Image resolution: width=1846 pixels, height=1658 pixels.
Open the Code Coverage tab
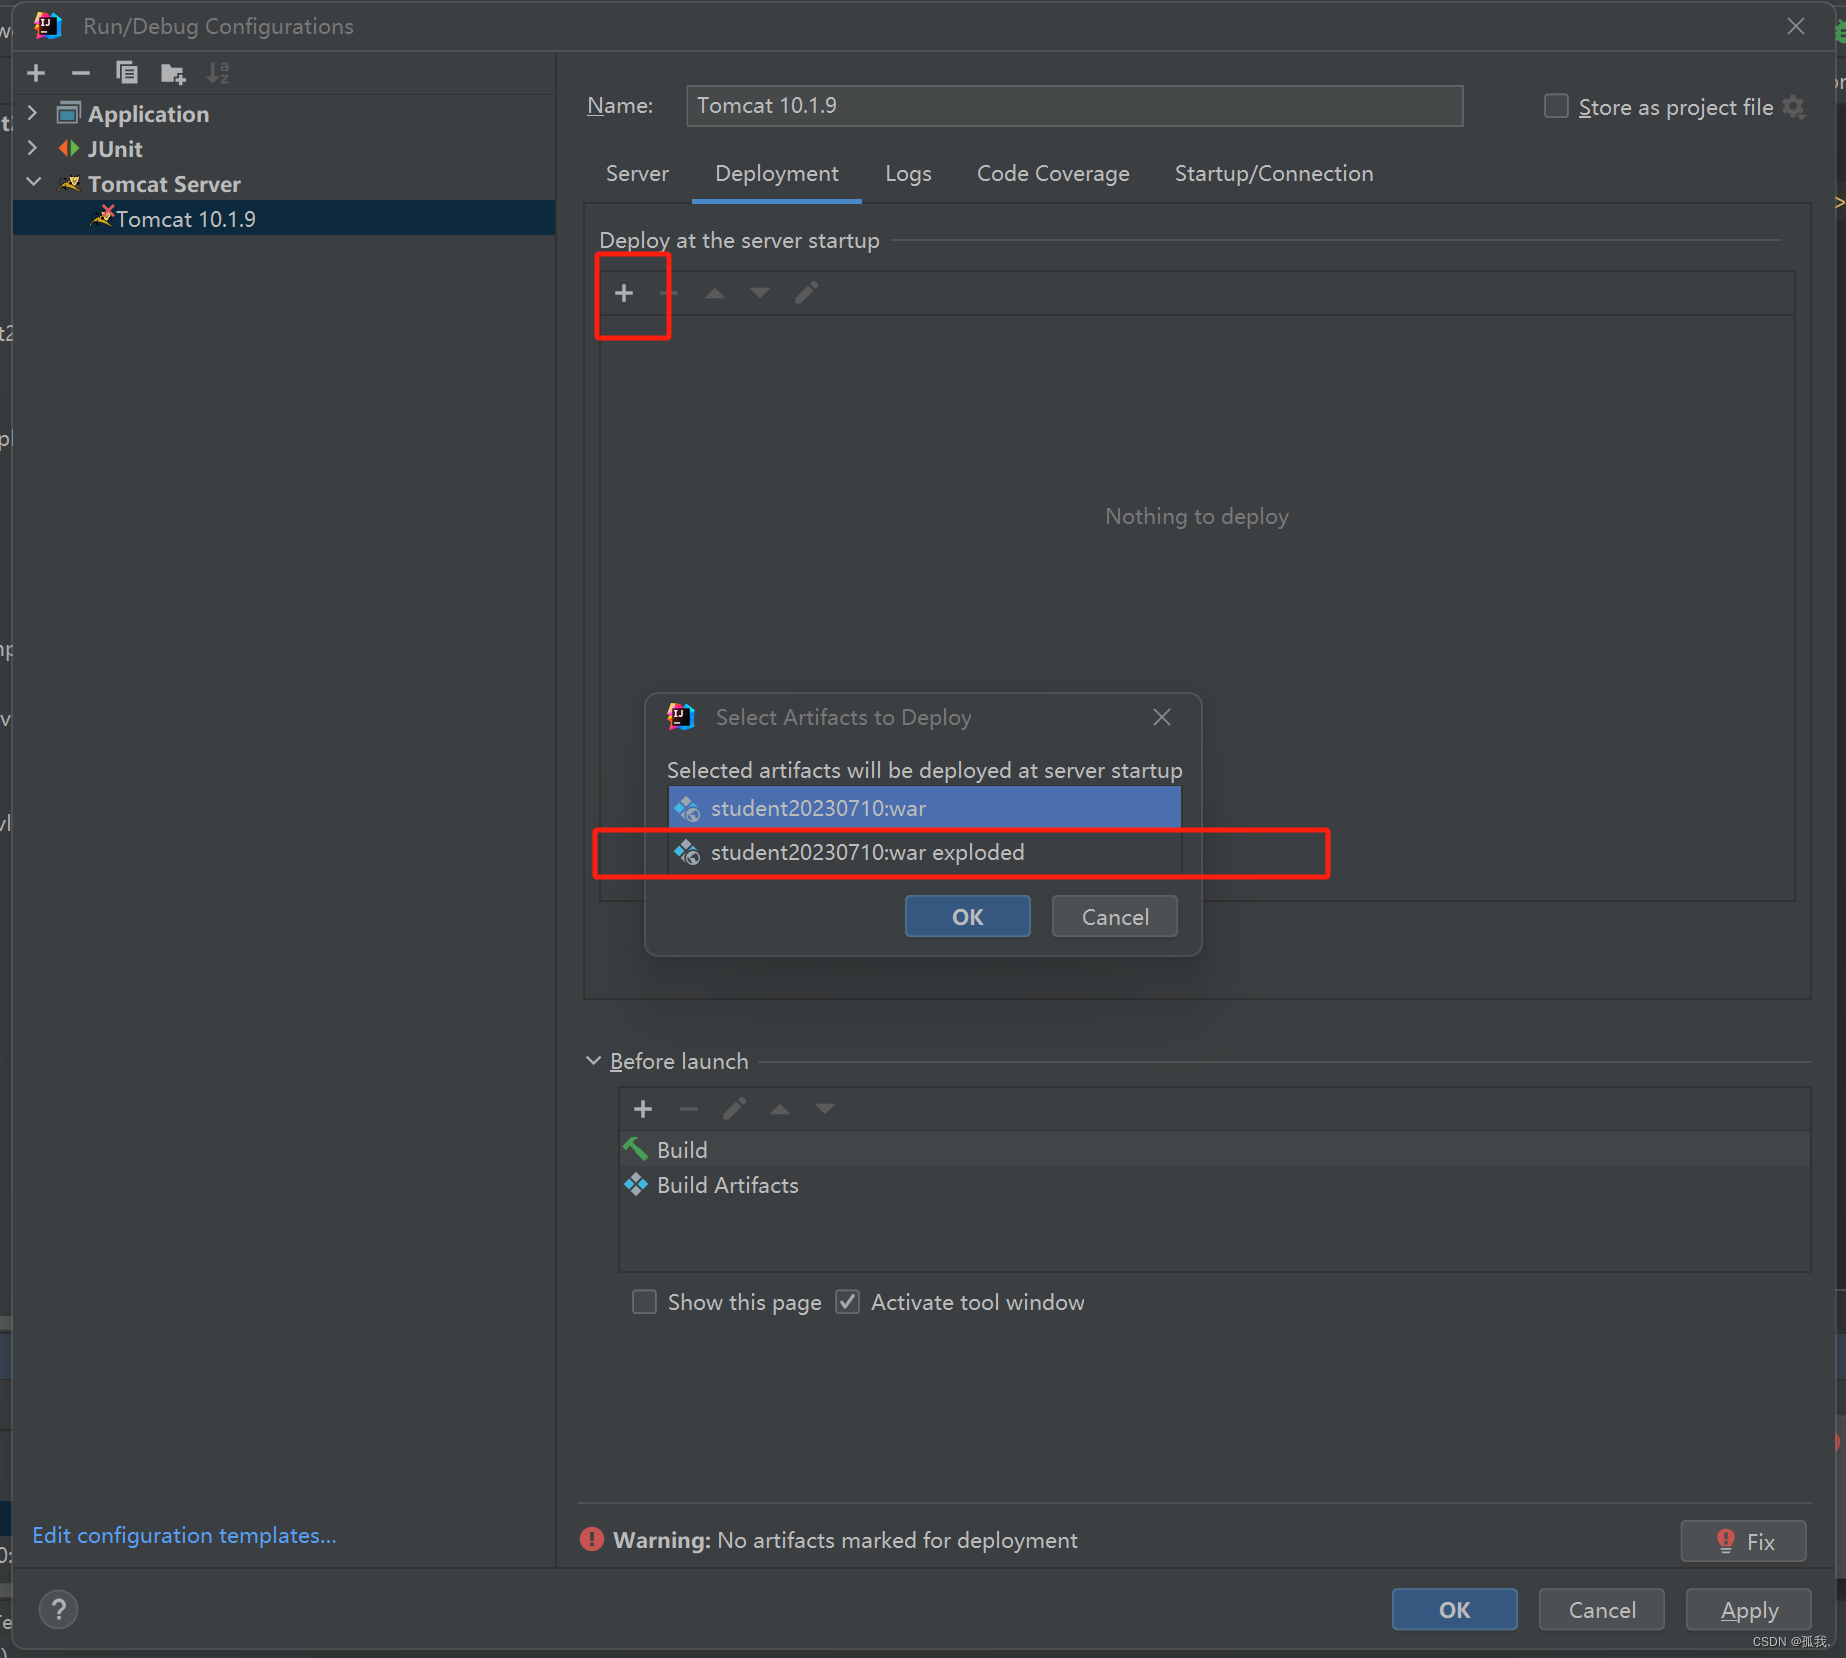tap(1053, 174)
